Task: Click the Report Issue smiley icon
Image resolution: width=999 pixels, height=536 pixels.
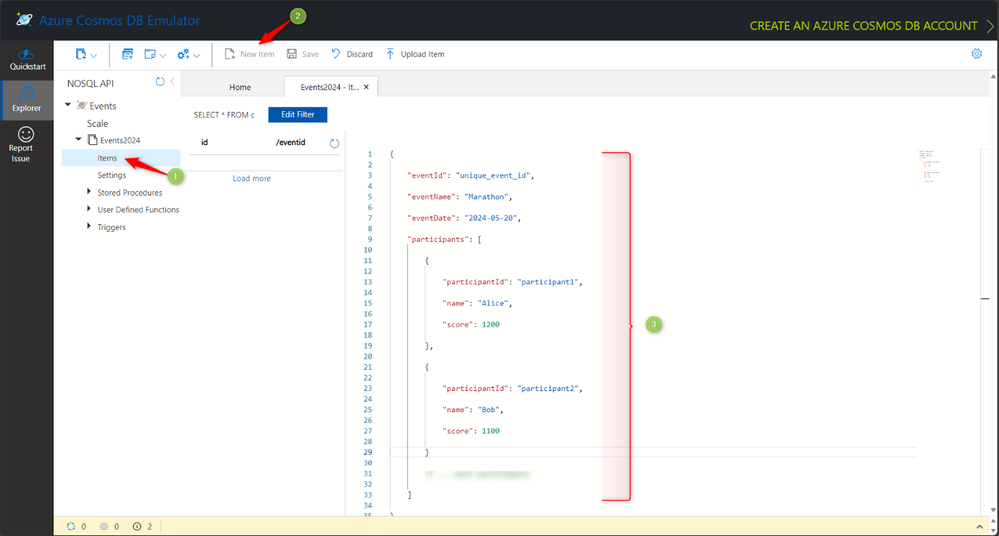Action: 25,134
